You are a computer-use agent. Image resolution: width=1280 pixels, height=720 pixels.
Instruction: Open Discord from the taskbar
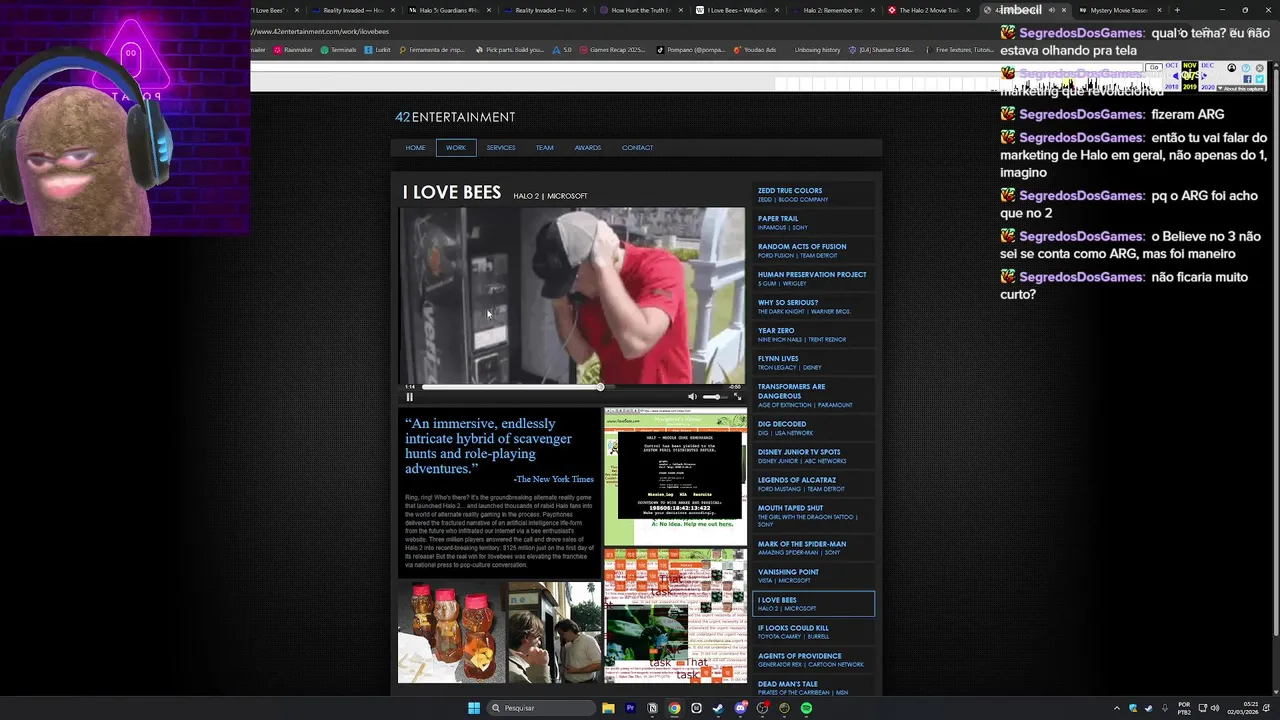pyautogui.click(x=740, y=708)
